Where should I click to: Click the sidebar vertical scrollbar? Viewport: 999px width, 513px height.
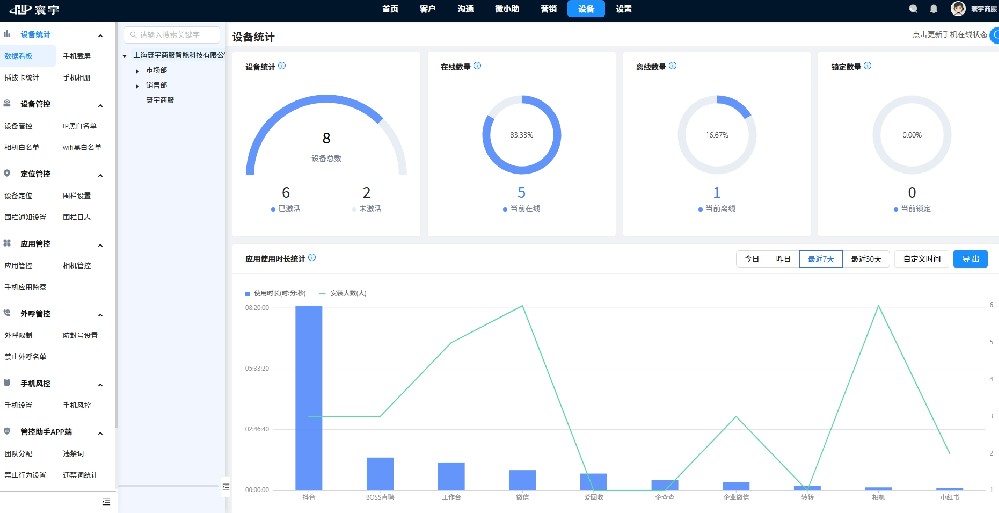click(x=116, y=223)
